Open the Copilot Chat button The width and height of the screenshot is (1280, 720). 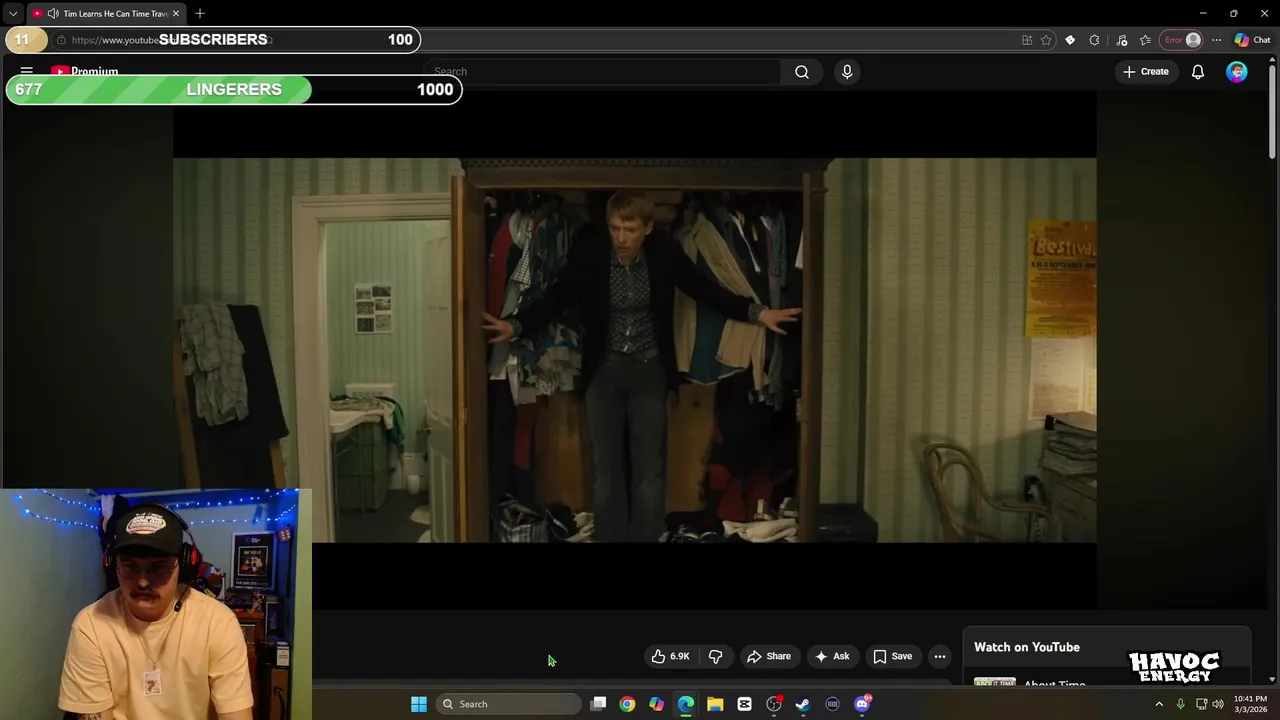(1252, 40)
